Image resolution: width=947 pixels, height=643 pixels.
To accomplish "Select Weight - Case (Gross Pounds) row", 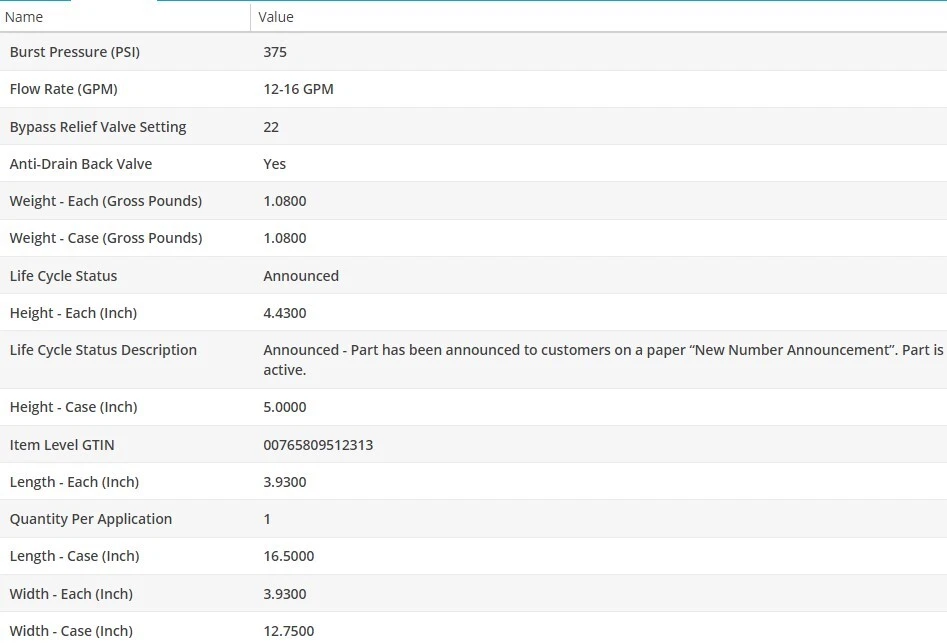I will point(474,238).
